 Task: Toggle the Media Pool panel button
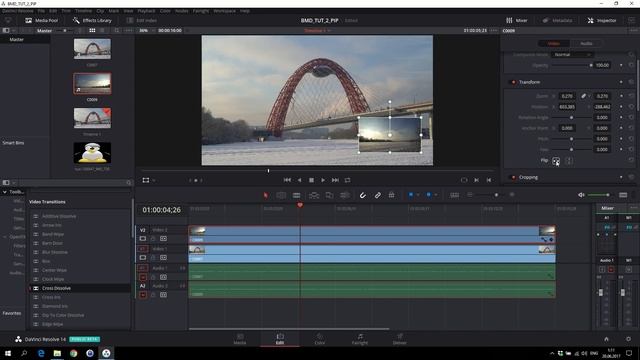click(41, 20)
